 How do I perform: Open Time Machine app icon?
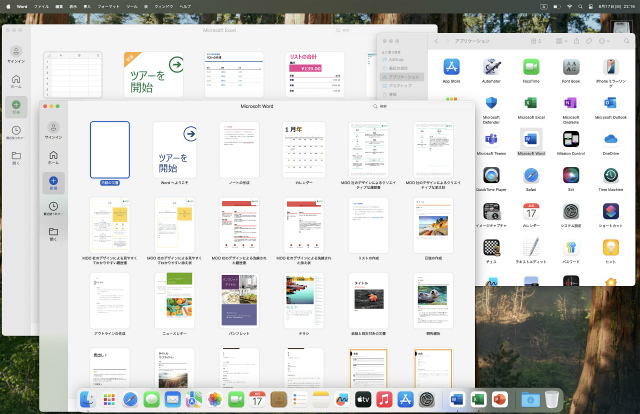(611, 178)
